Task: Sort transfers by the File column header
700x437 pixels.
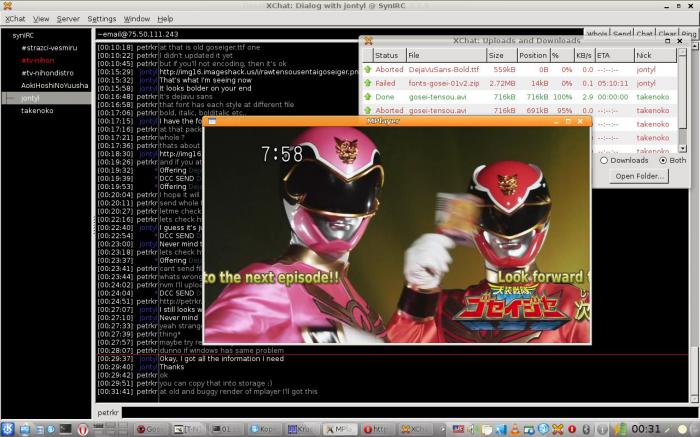Action: 446,55
